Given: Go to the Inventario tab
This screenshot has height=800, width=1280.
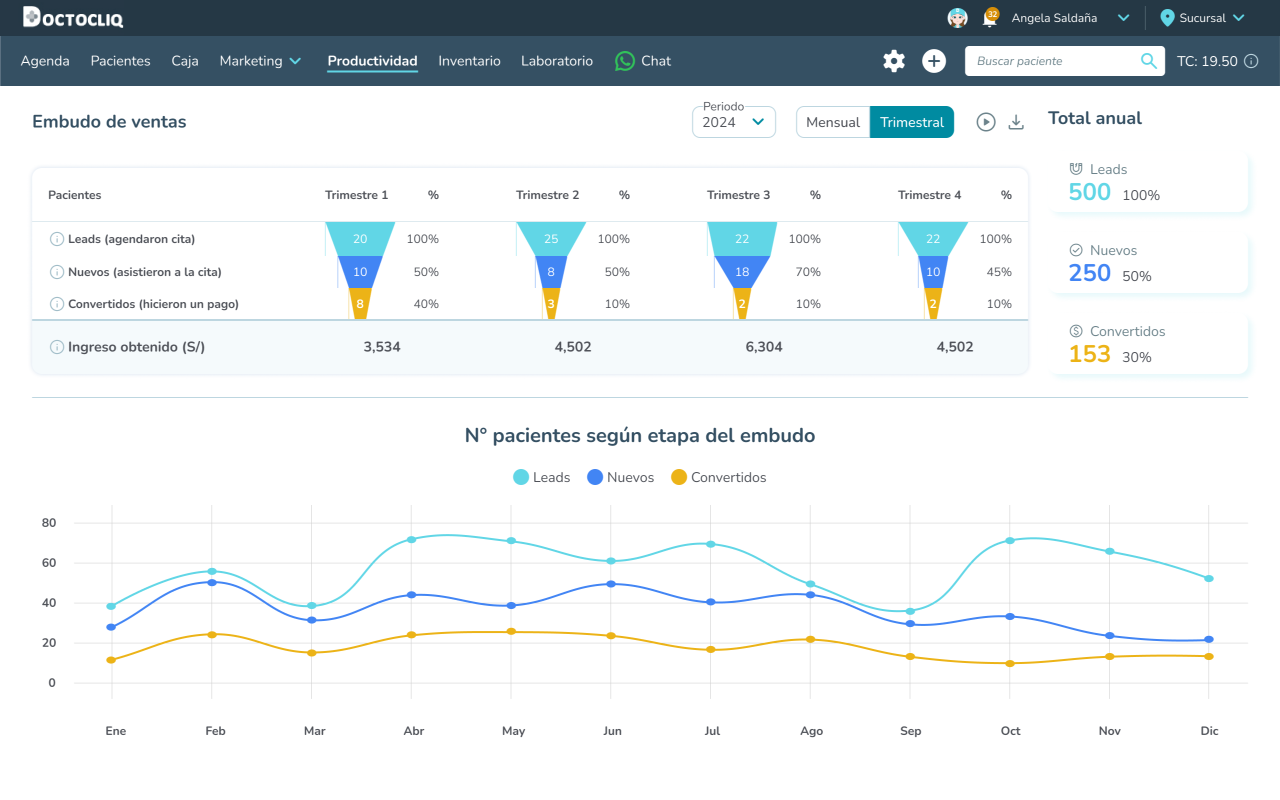Looking at the screenshot, I should click(469, 61).
